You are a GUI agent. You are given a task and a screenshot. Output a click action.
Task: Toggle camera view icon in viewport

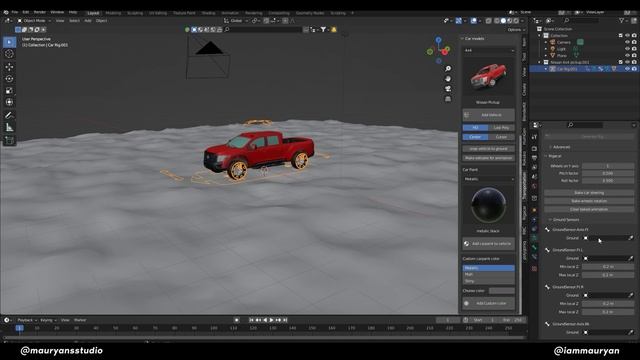click(x=448, y=89)
